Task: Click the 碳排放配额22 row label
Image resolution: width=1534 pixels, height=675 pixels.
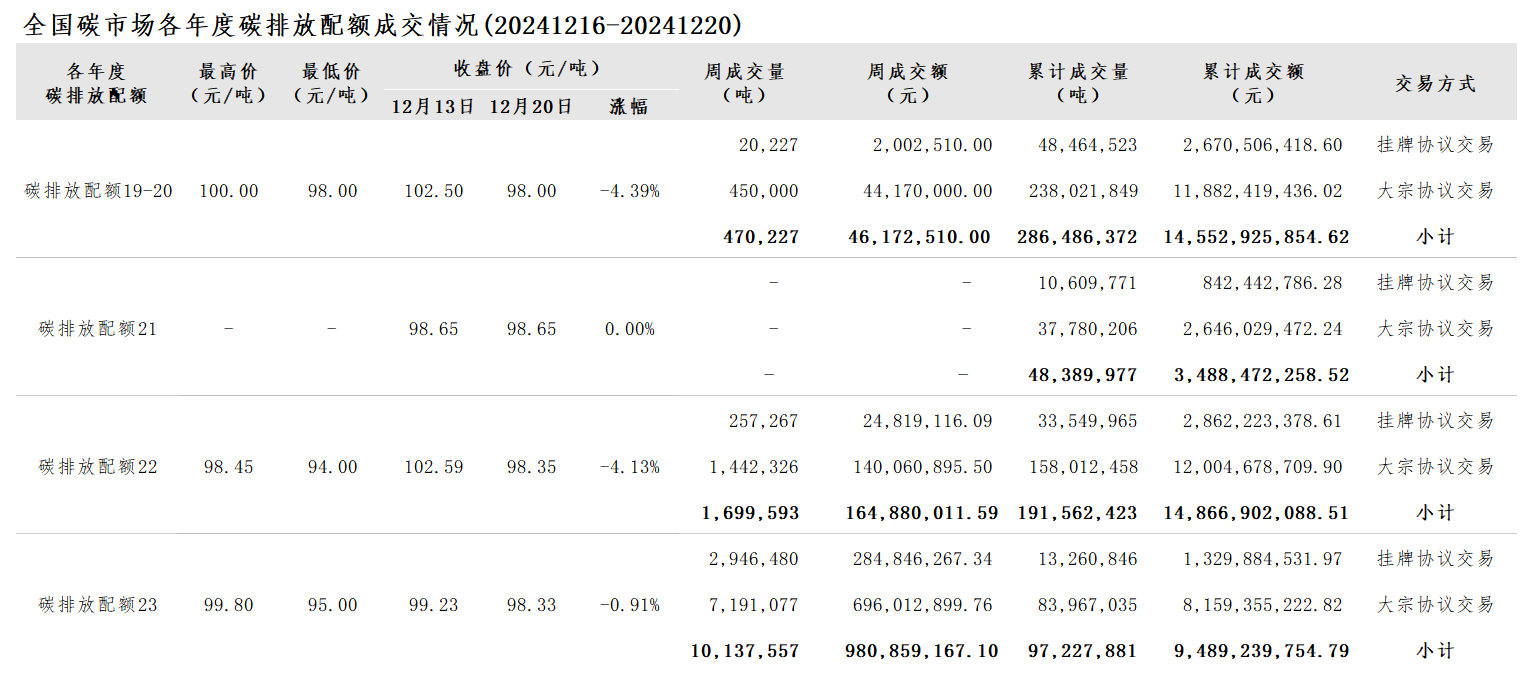Action: point(98,467)
